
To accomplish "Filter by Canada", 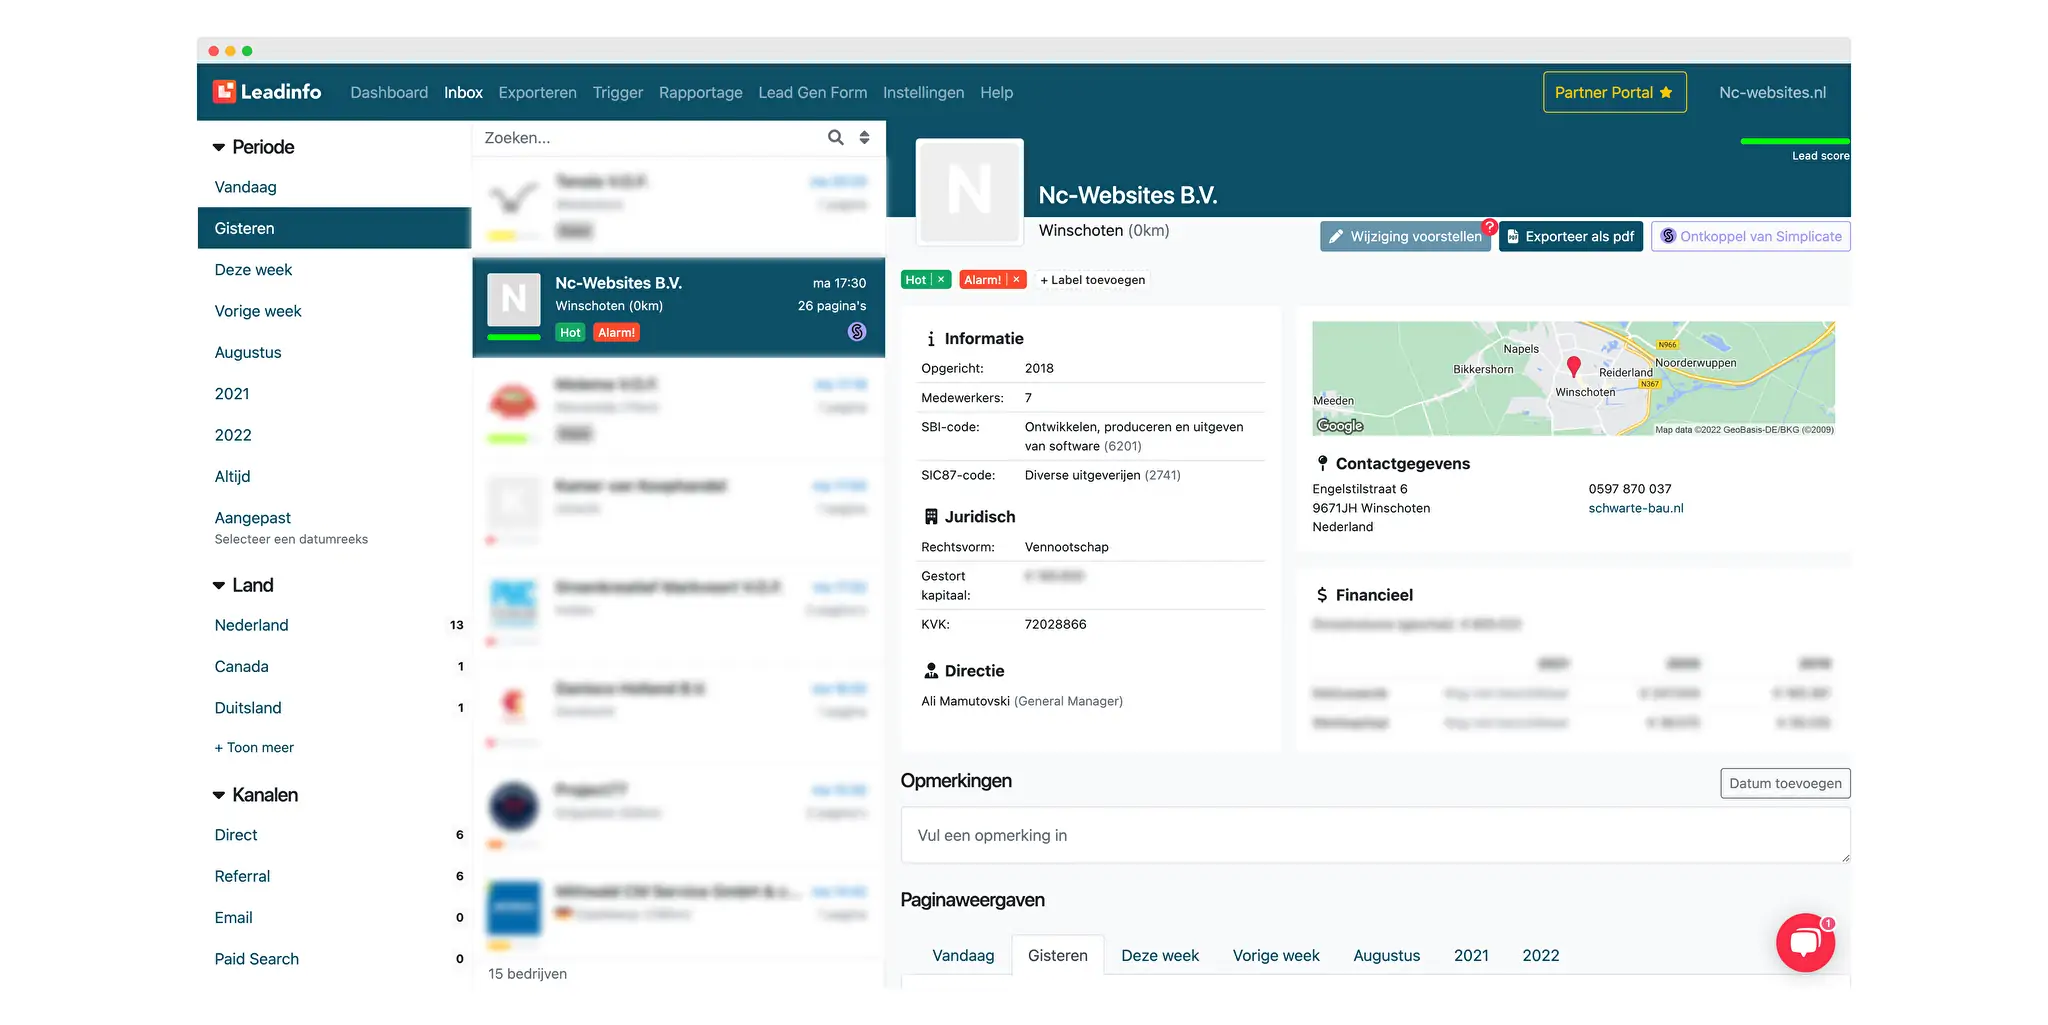I will click(241, 666).
